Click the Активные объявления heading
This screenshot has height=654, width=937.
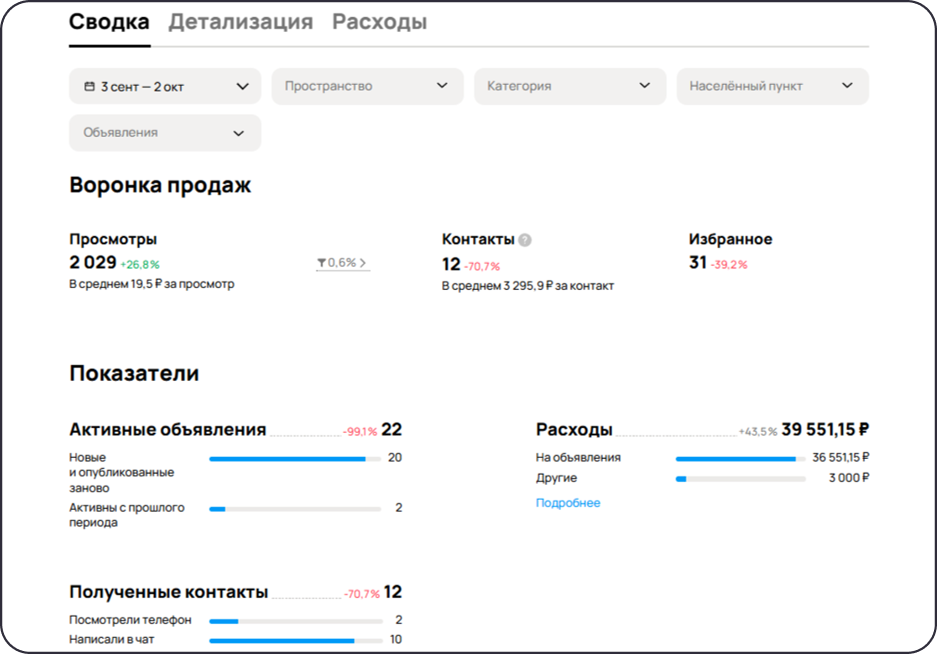[x=166, y=428]
